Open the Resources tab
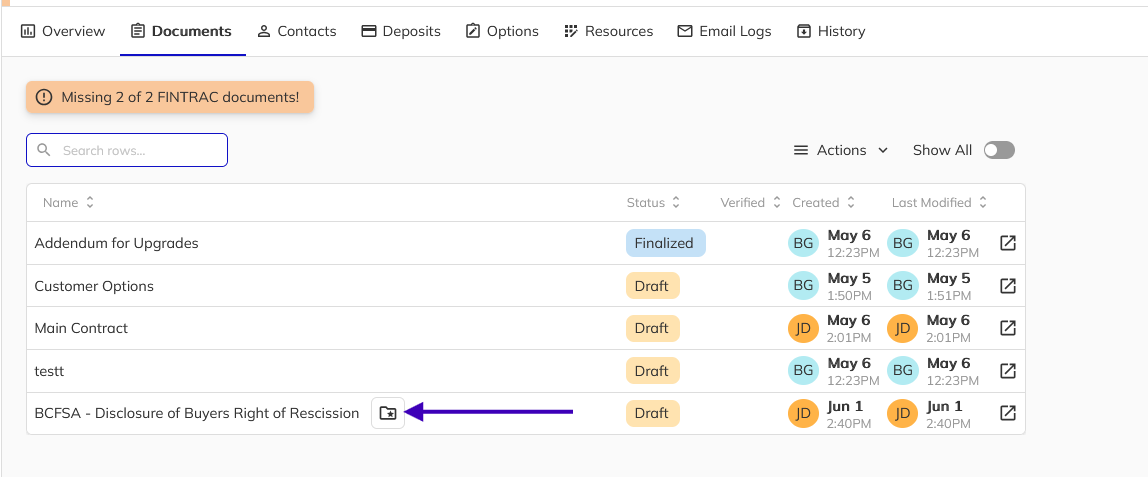Viewport: 1148px width, 477px height. pos(608,31)
